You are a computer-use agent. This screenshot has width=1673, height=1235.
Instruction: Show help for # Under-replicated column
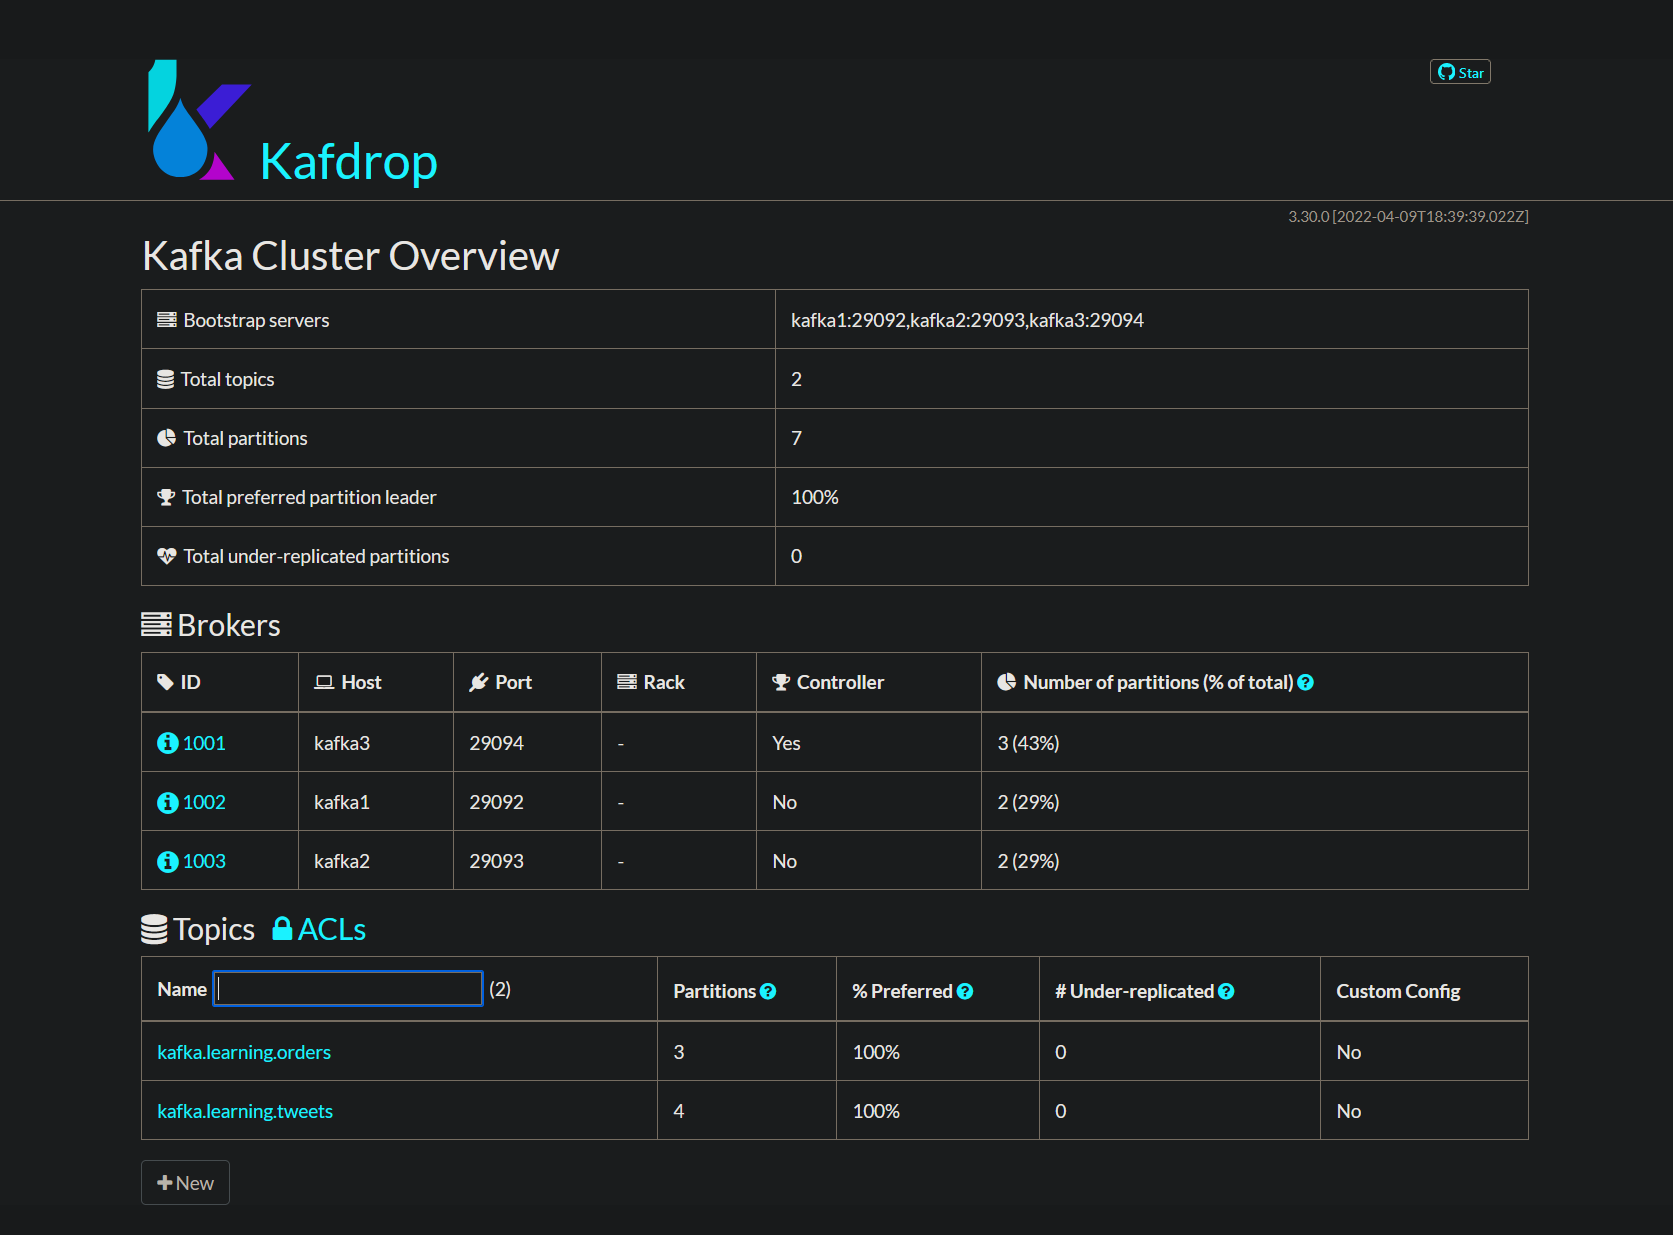coord(1226,992)
